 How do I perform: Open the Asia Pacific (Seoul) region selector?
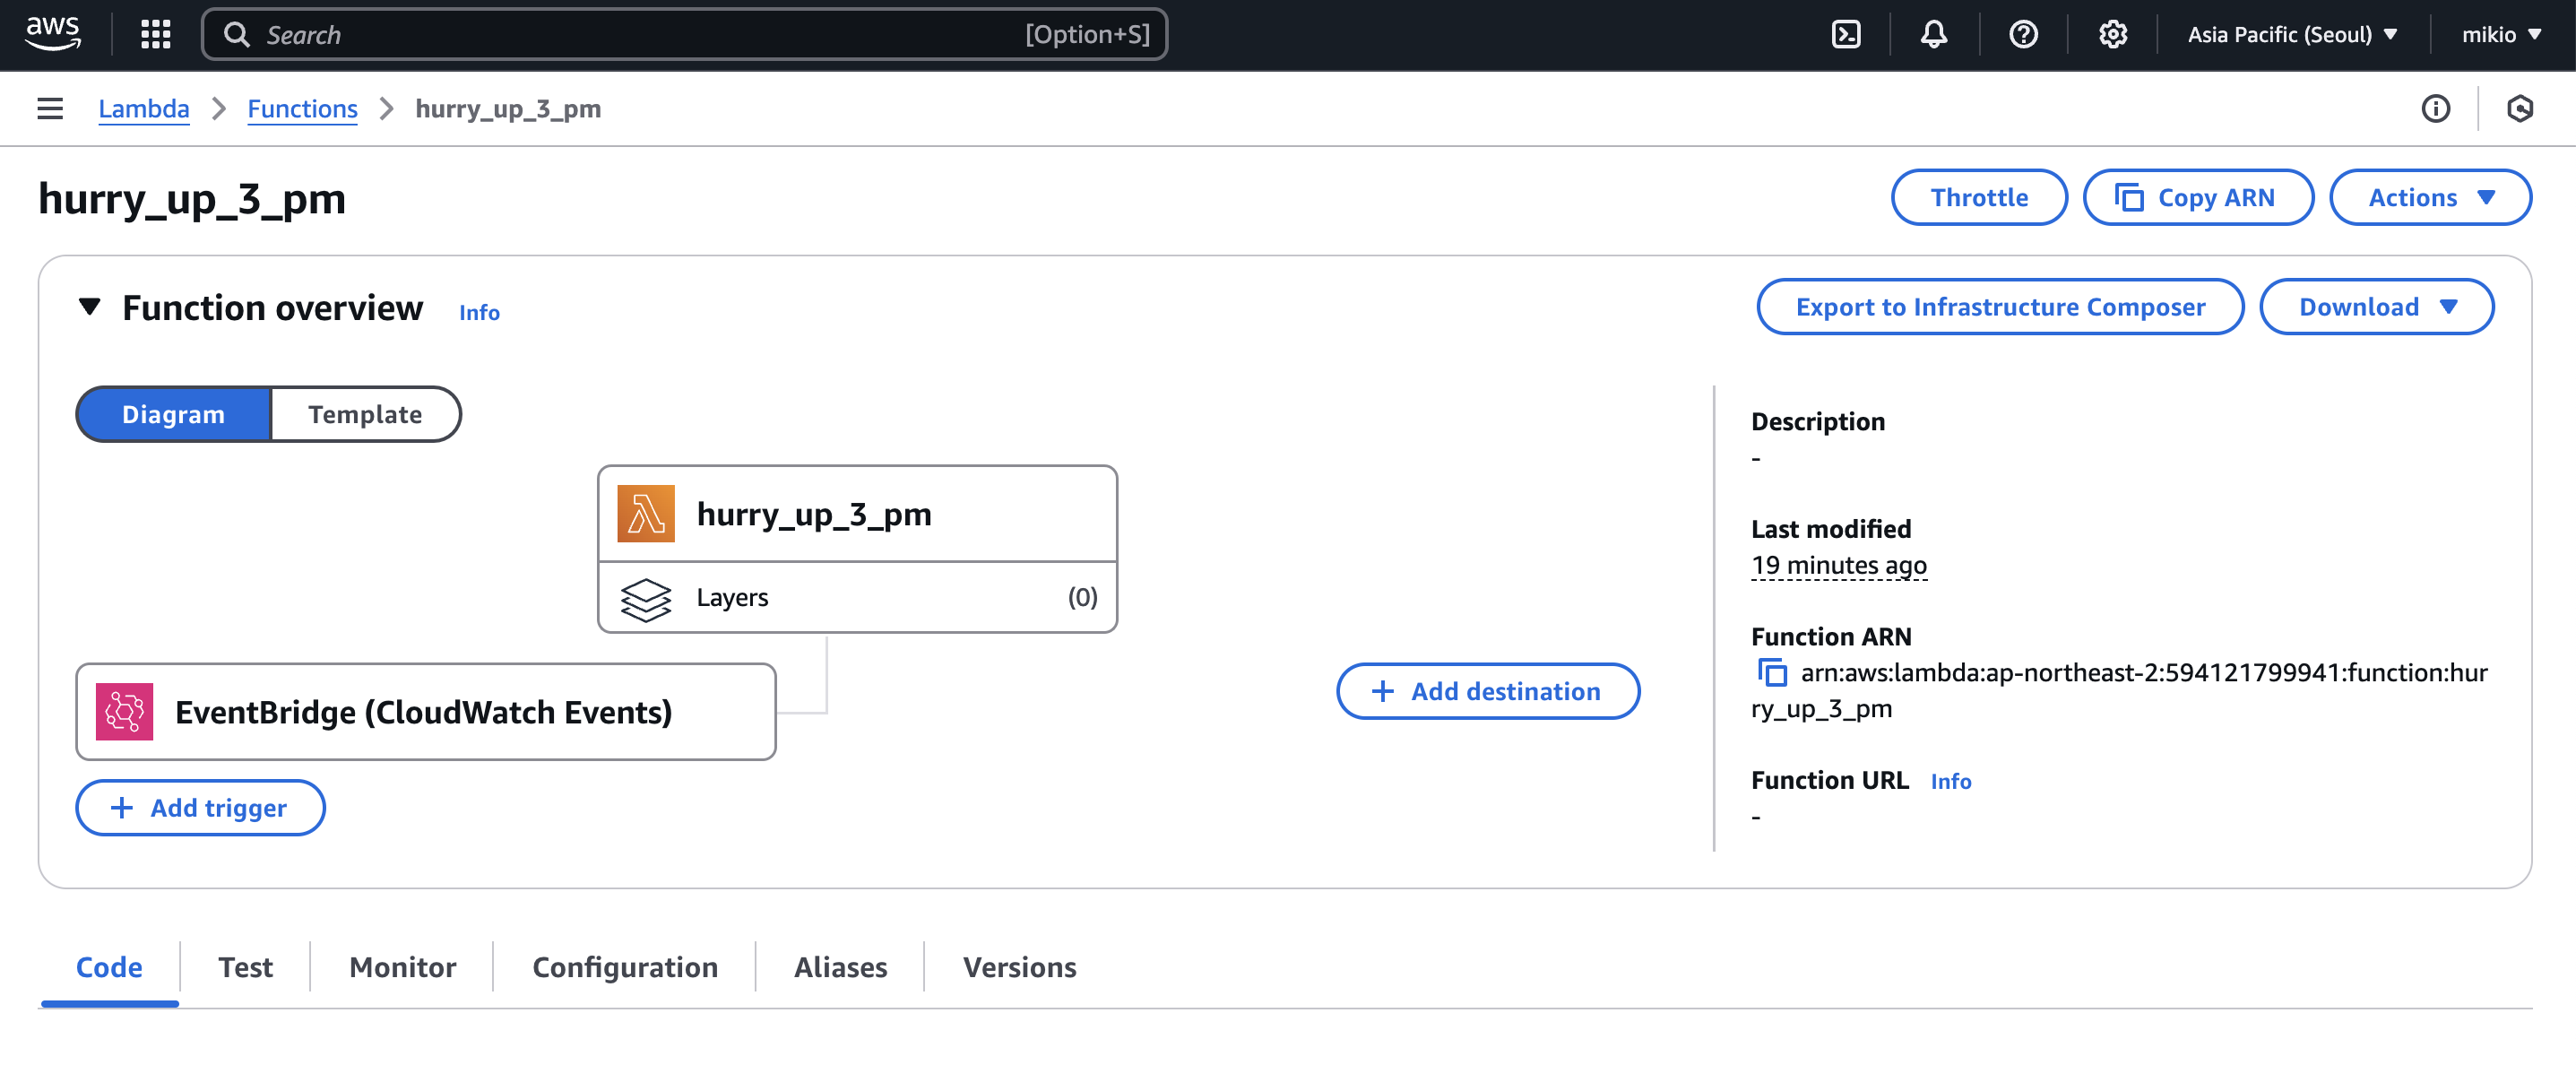click(x=2292, y=35)
